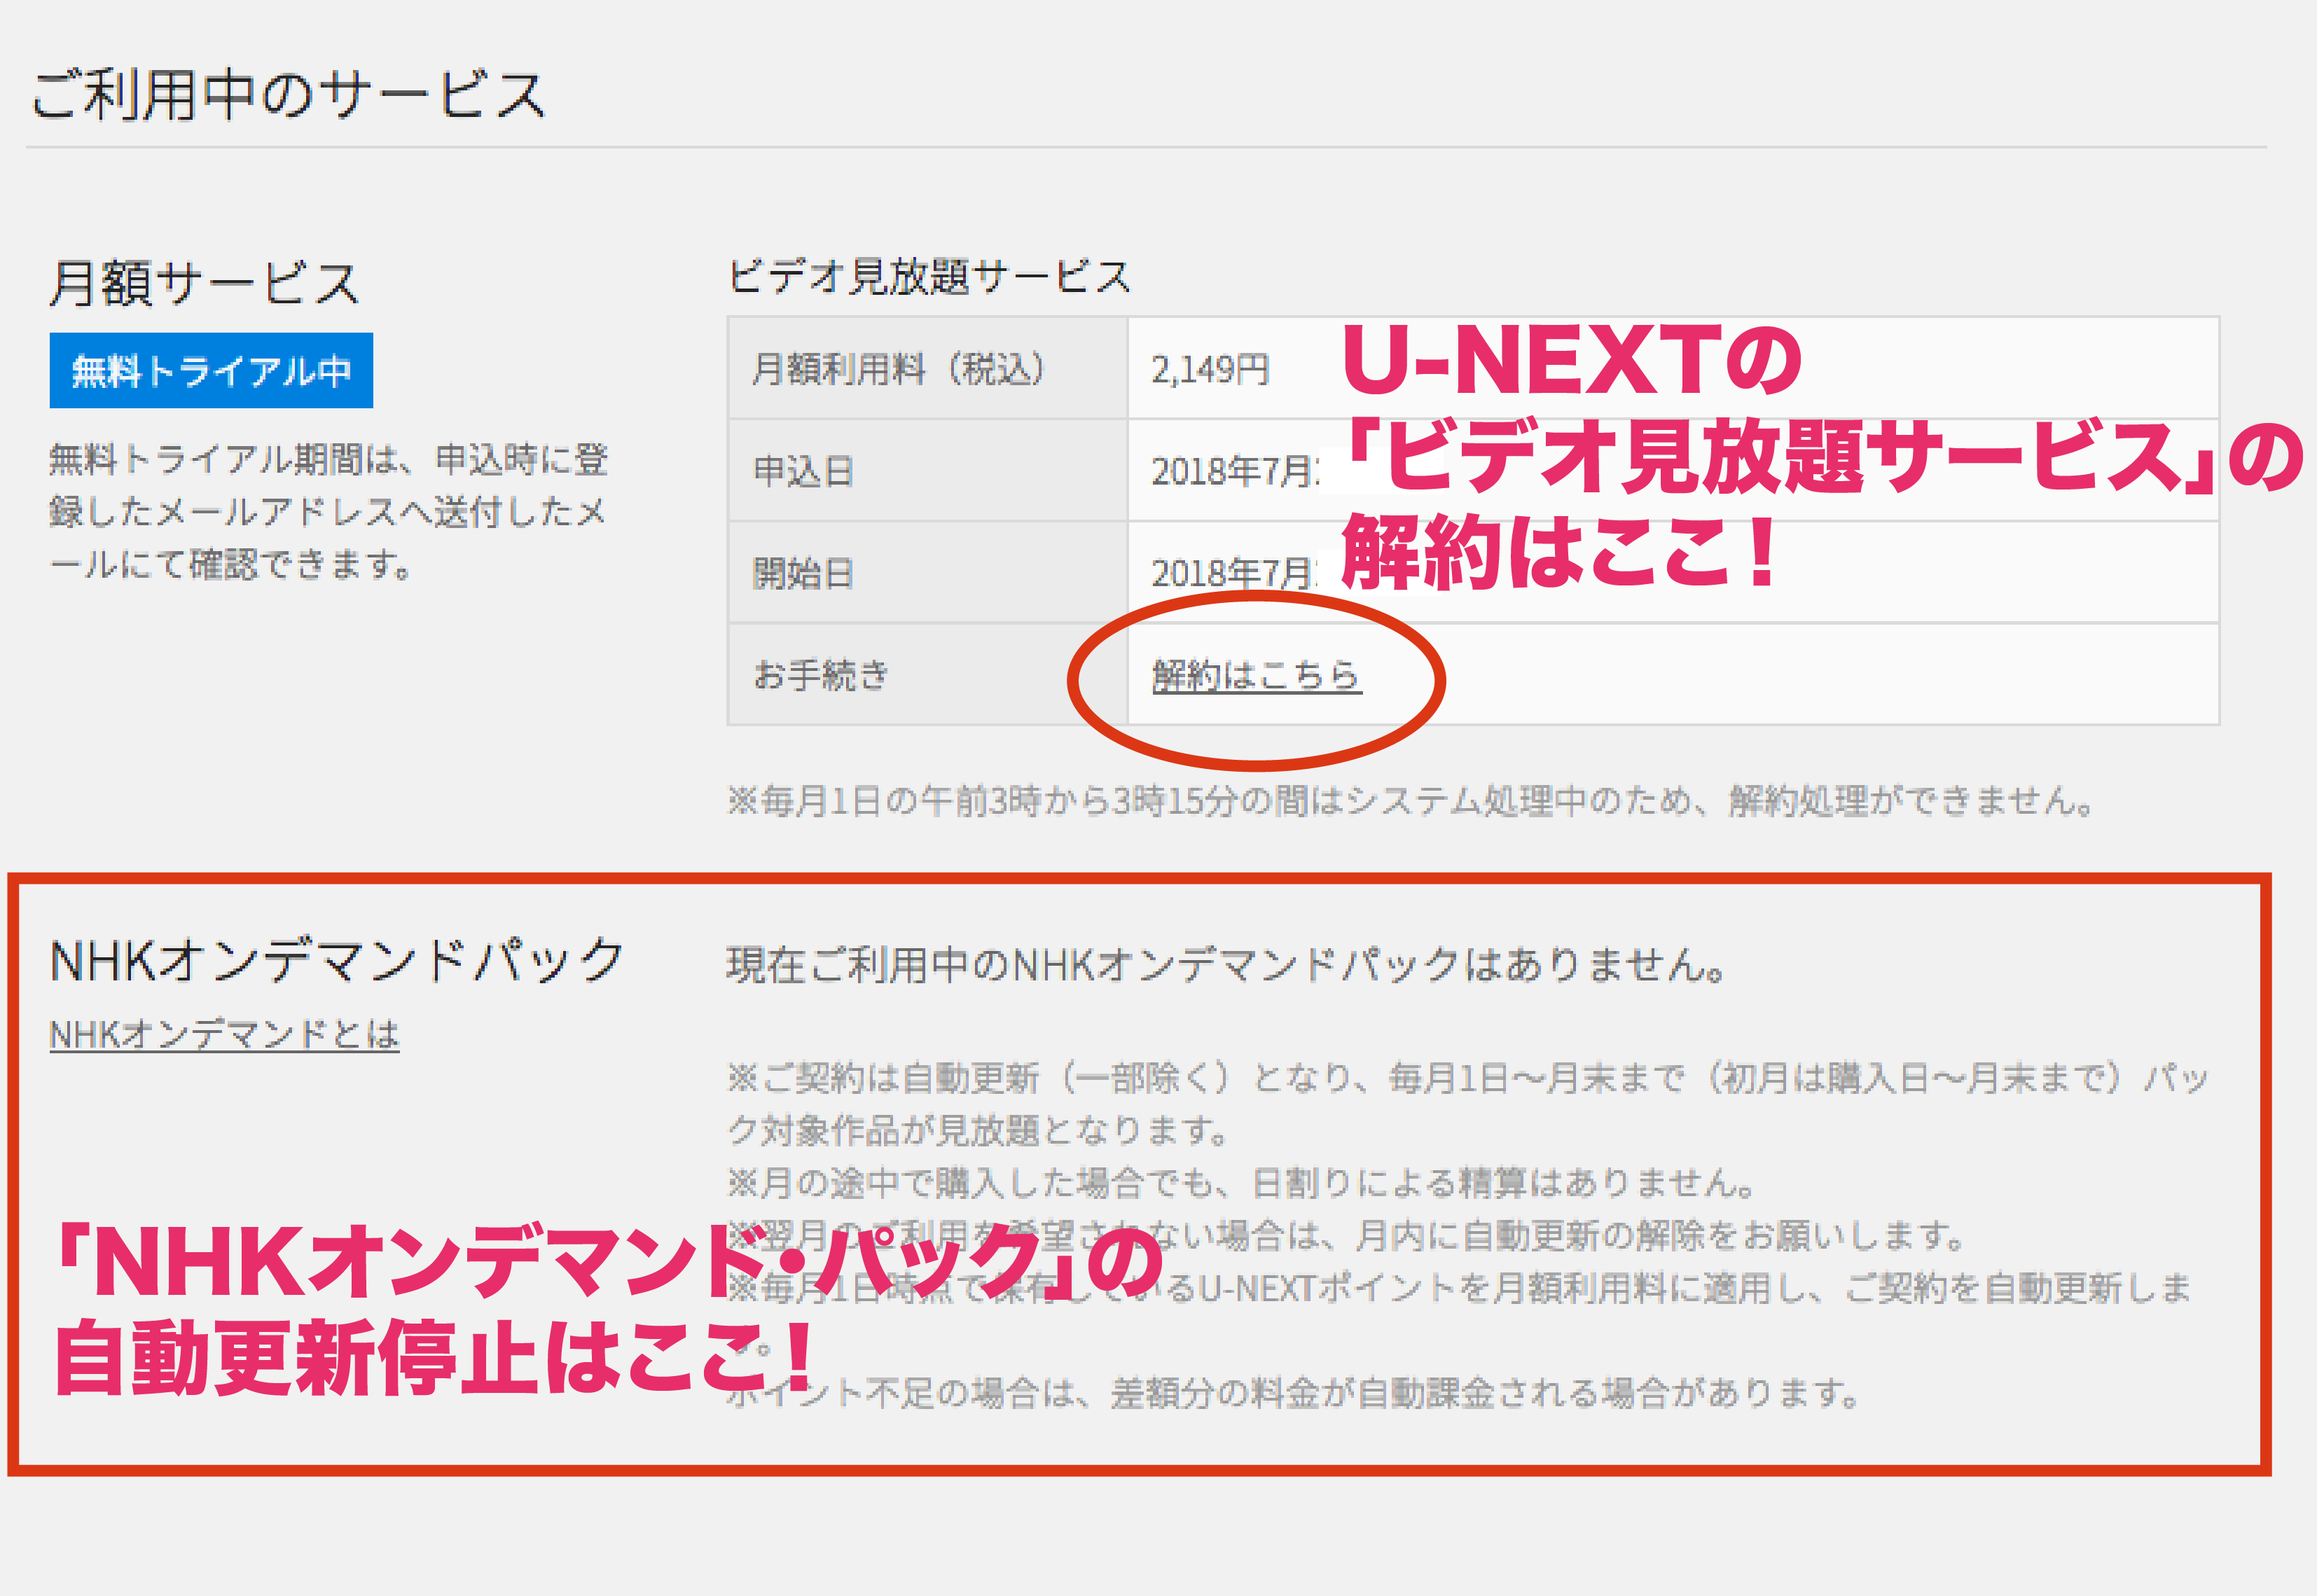Viewport: 2317px width, 1596px height.
Task: Open the NHKオンデマンドとは link
Action: point(224,1034)
